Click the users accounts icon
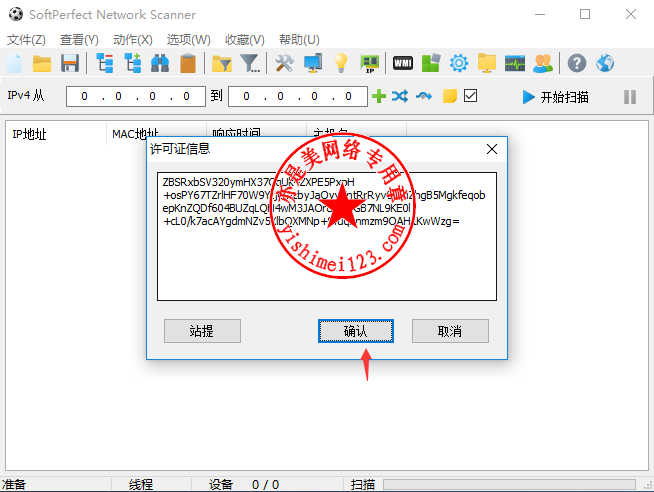654x492 pixels. point(543,63)
